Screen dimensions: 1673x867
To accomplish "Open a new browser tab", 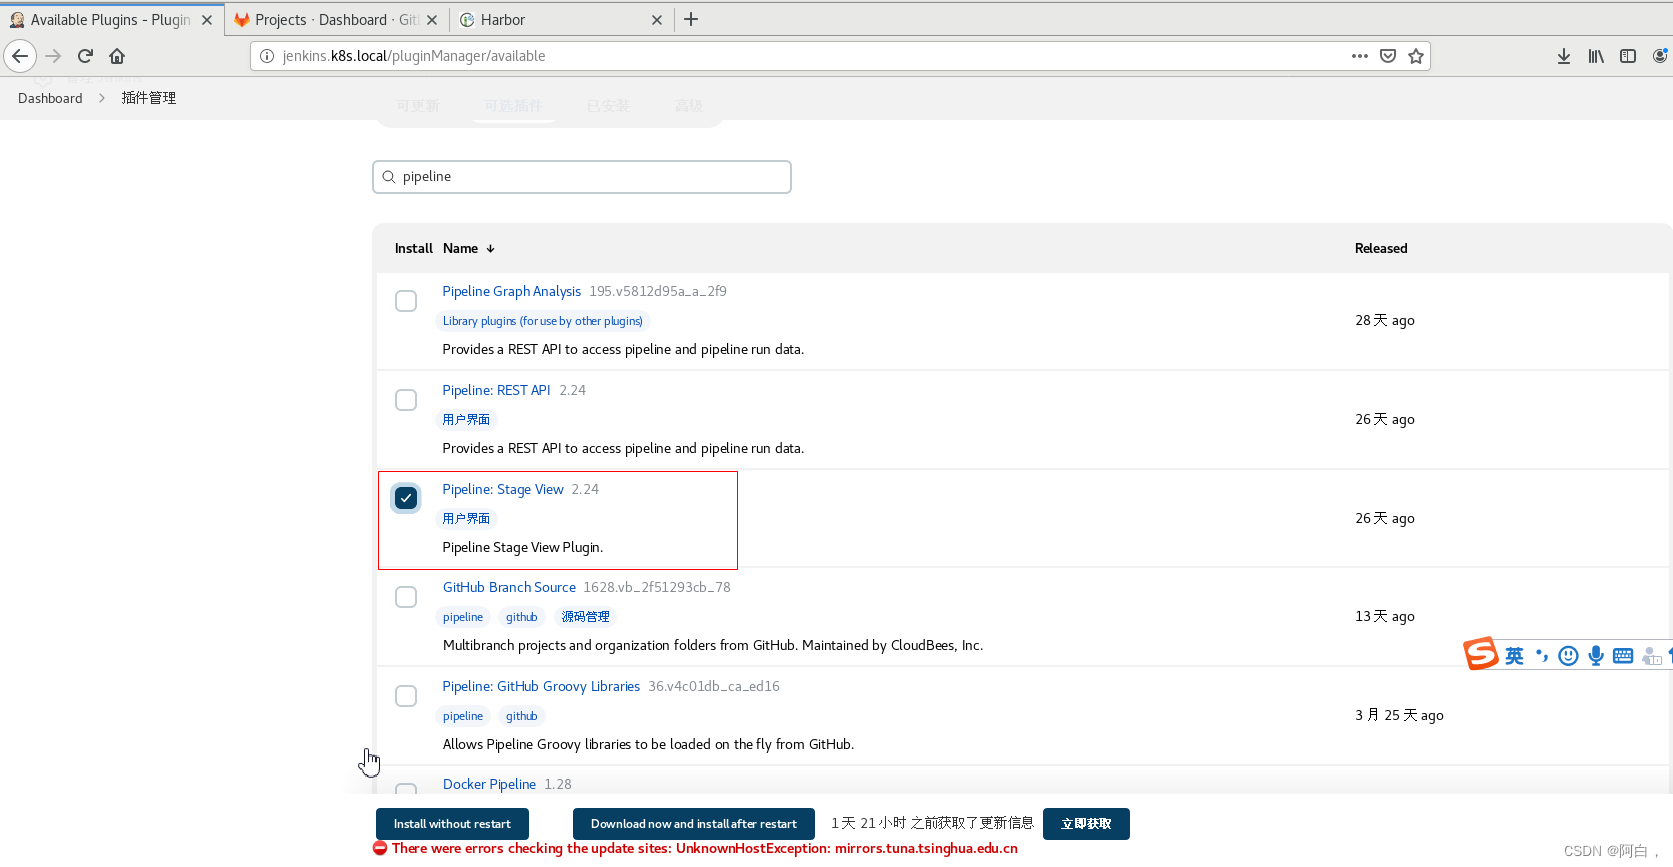I will coord(691,19).
